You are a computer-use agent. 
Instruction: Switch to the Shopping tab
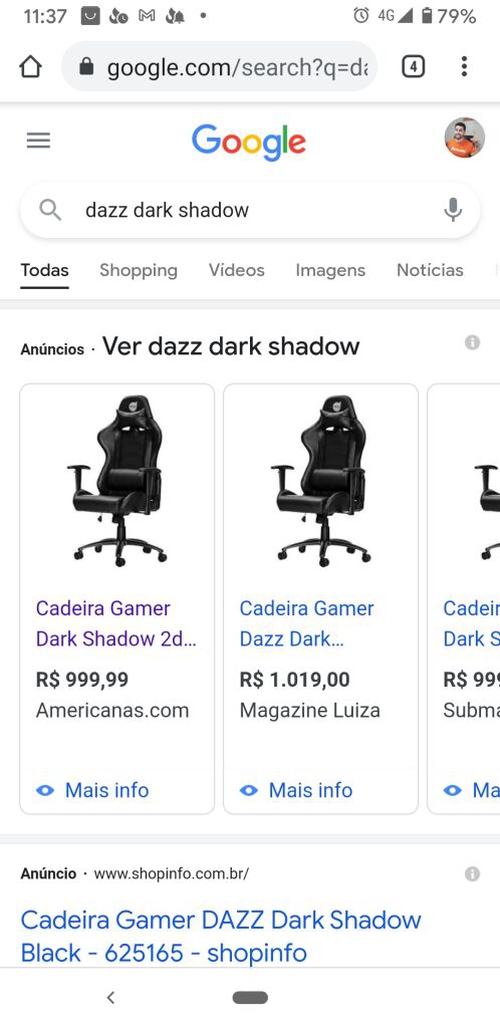[x=138, y=270]
